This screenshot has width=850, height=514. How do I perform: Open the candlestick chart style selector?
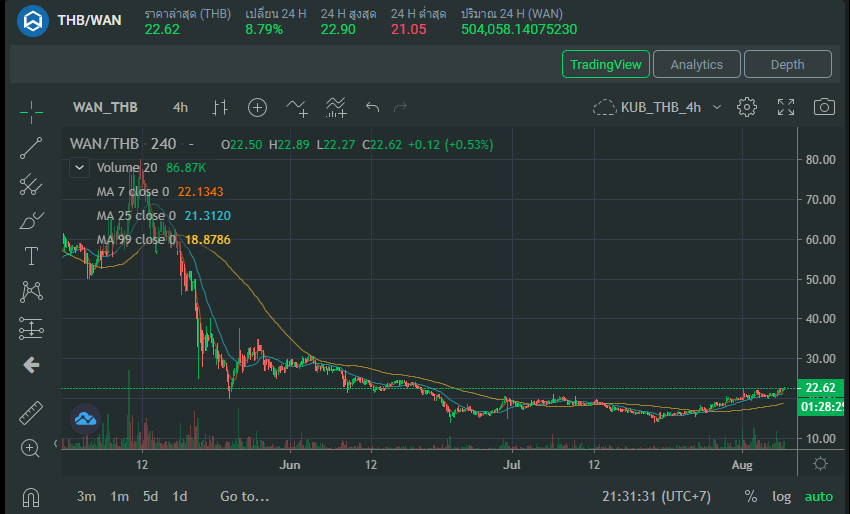click(x=220, y=107)
